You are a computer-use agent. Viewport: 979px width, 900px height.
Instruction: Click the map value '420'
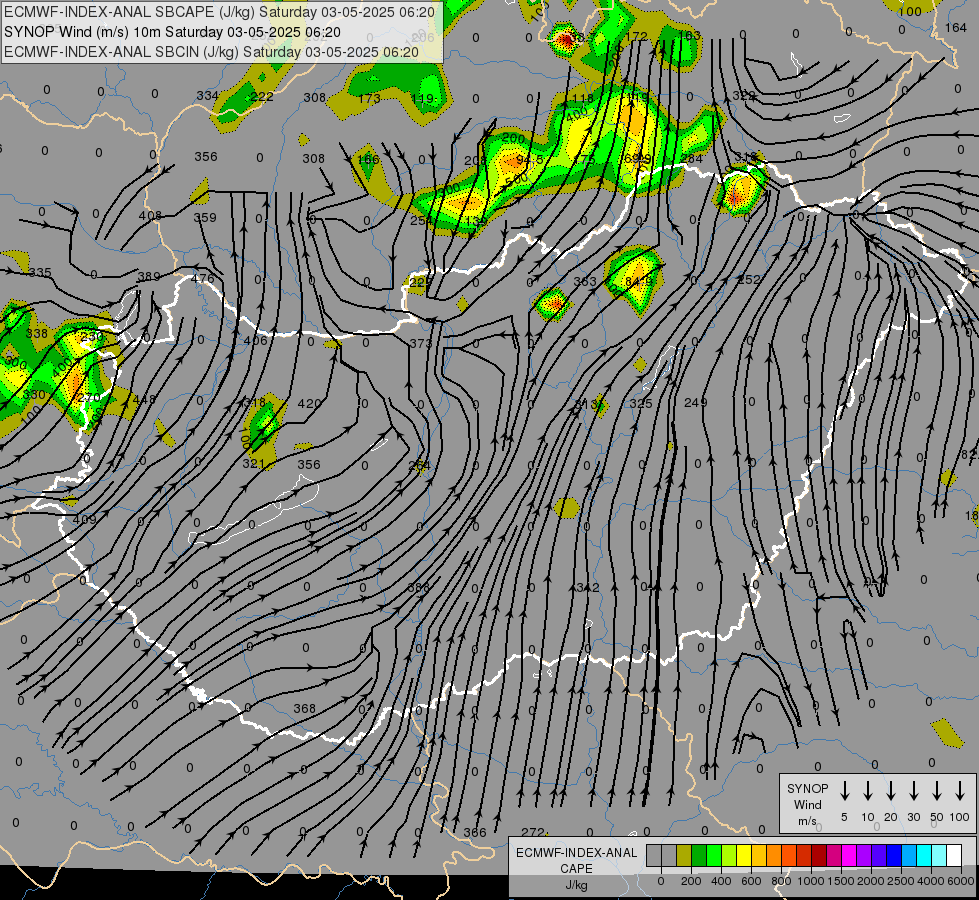tap(309, 403)
